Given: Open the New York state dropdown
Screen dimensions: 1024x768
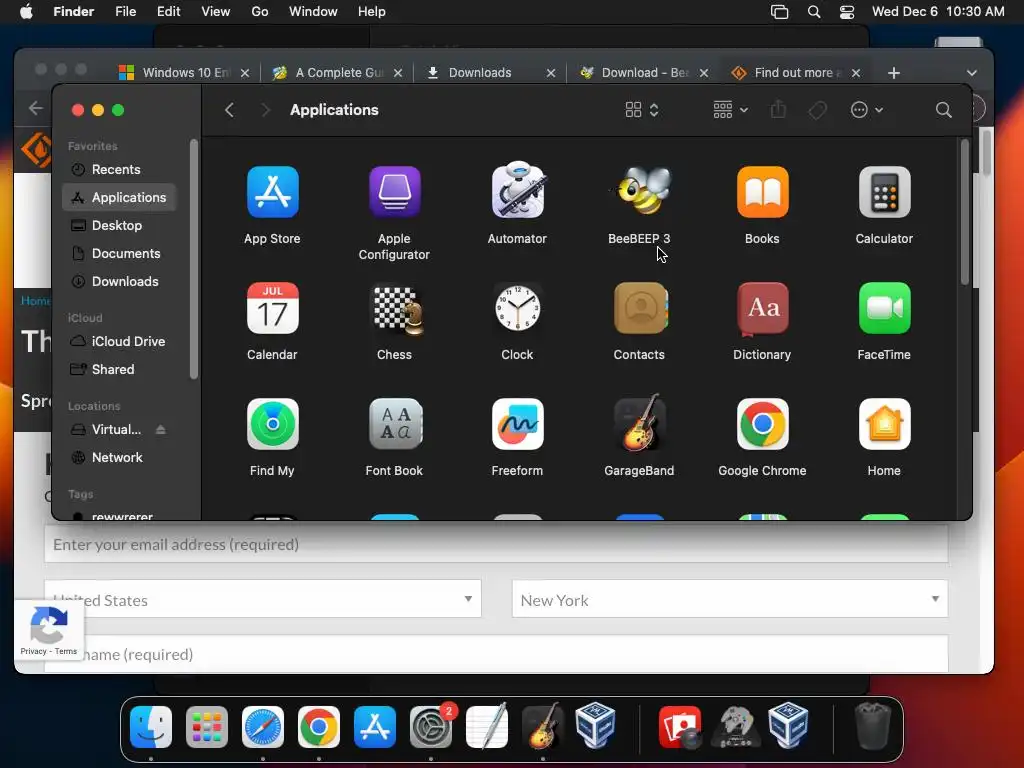Looking at the screenshot, I should pos(729,599).
